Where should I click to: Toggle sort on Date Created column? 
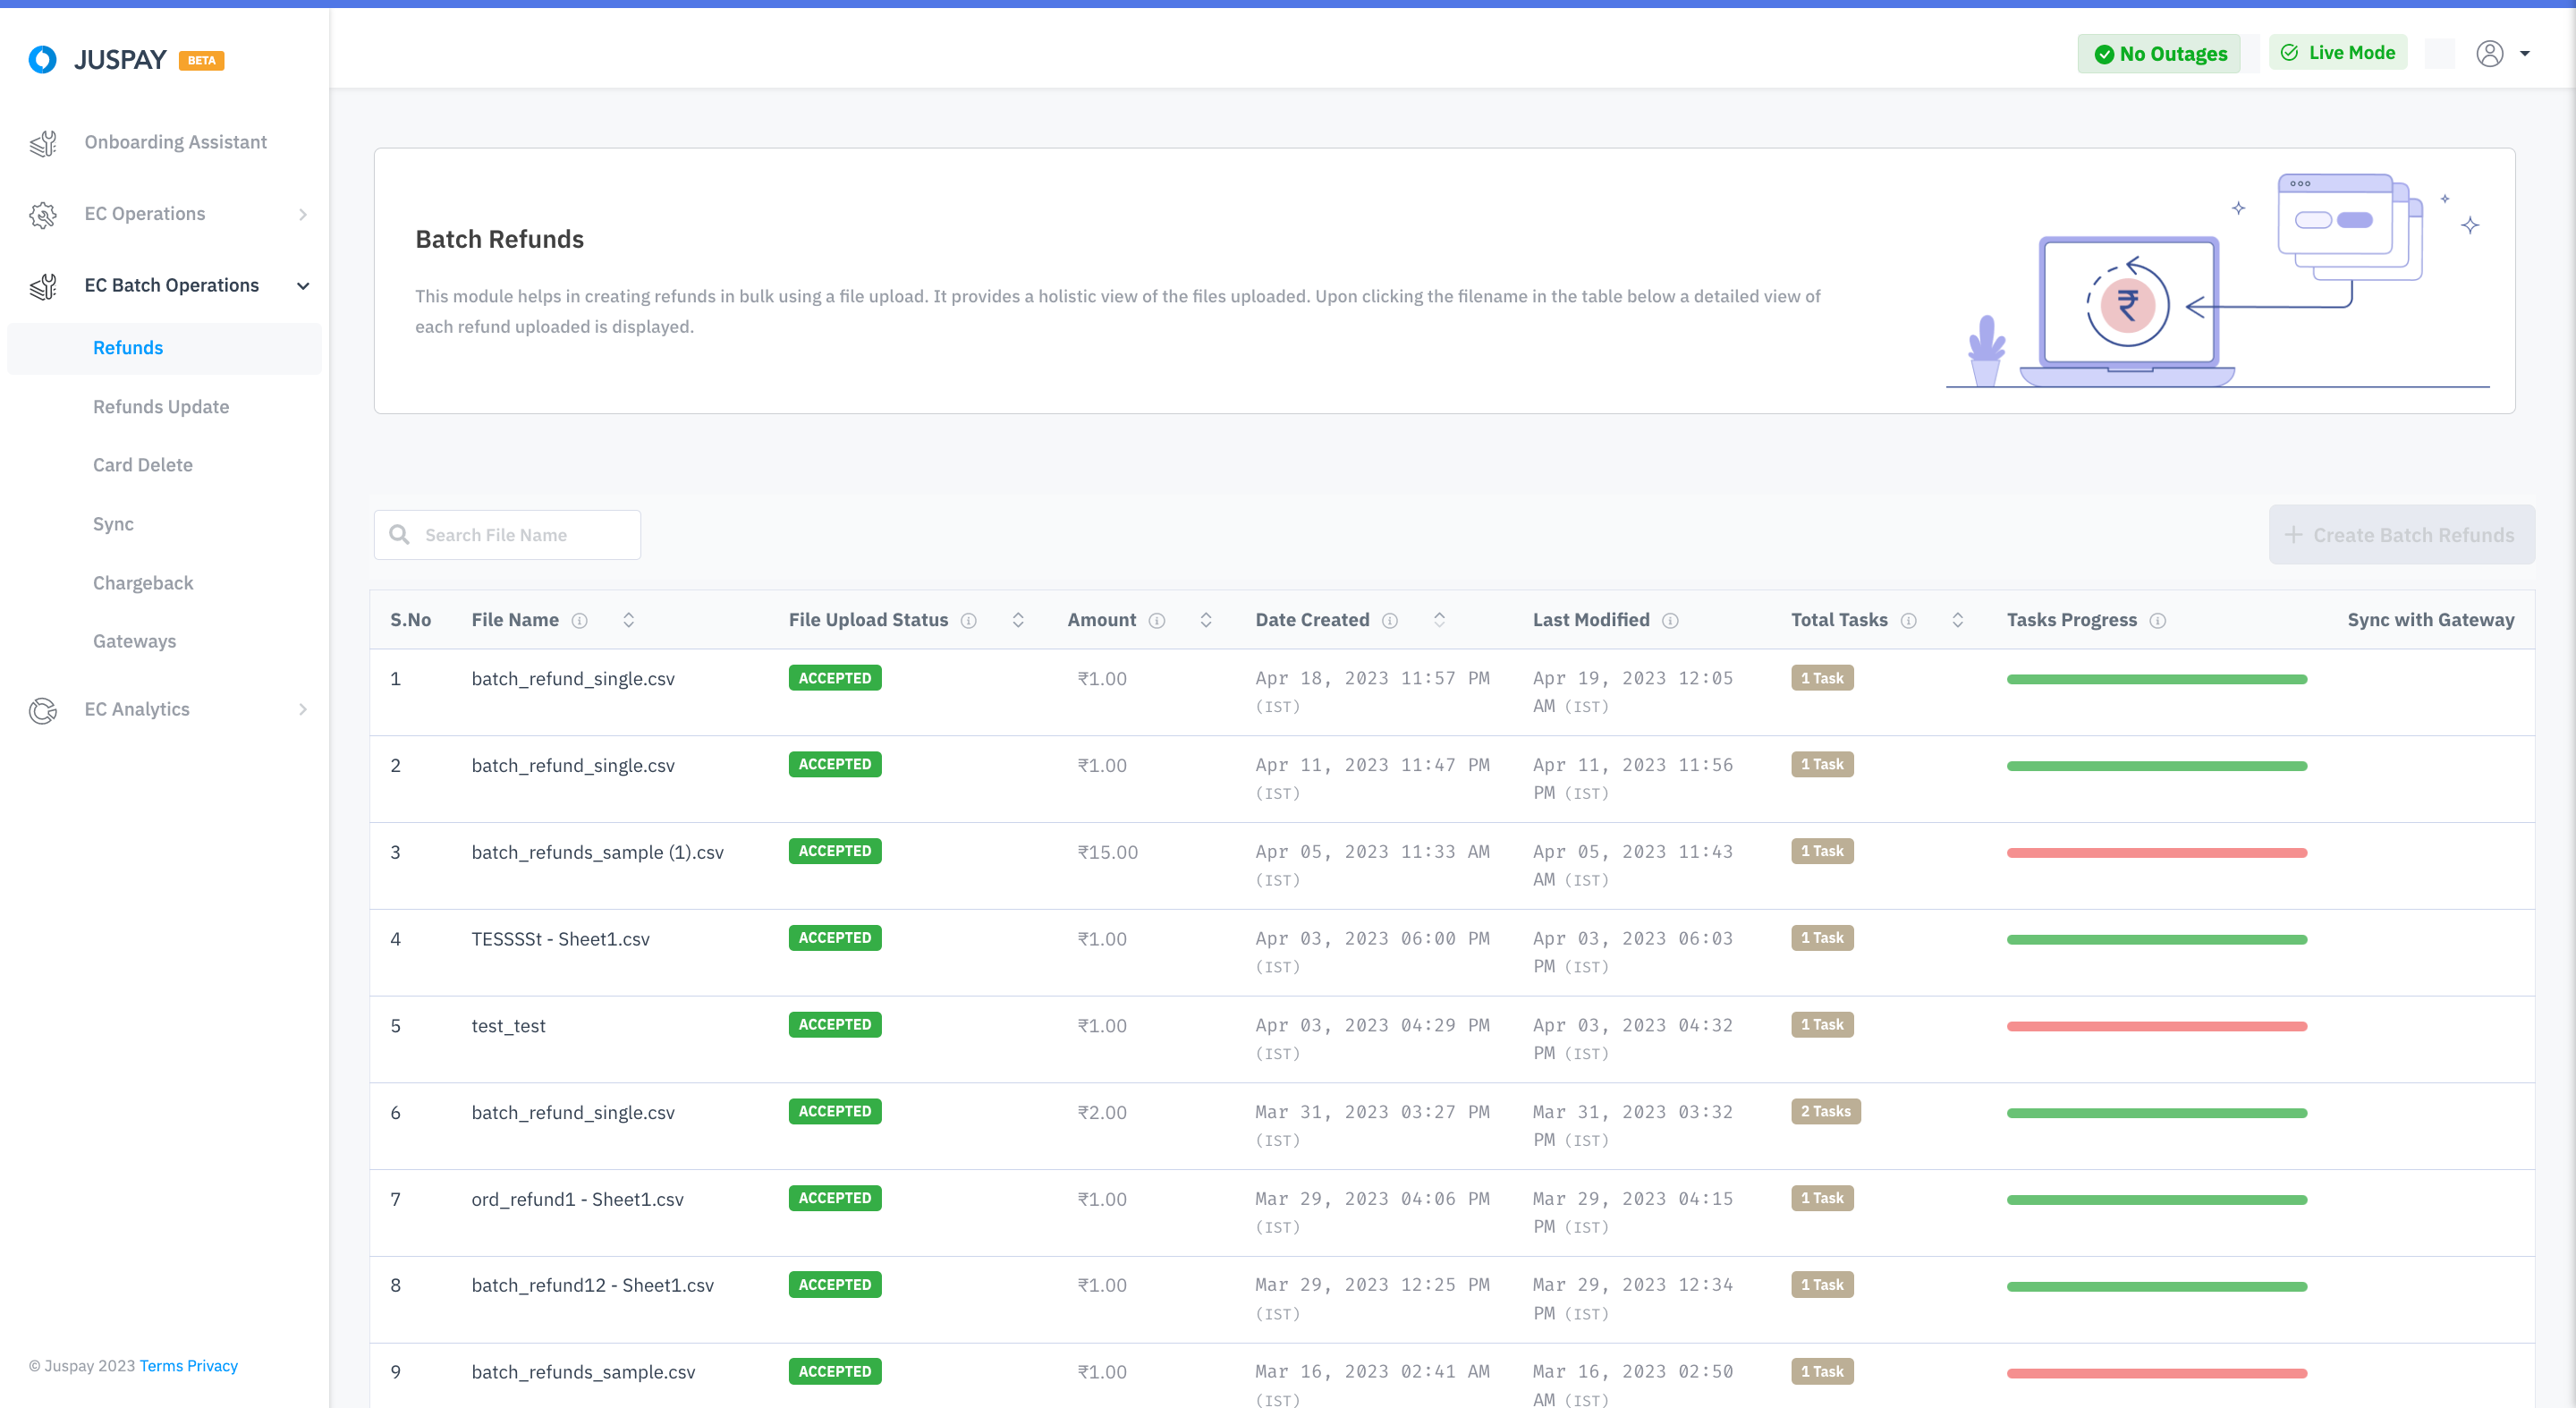(x=1439, y=620)
